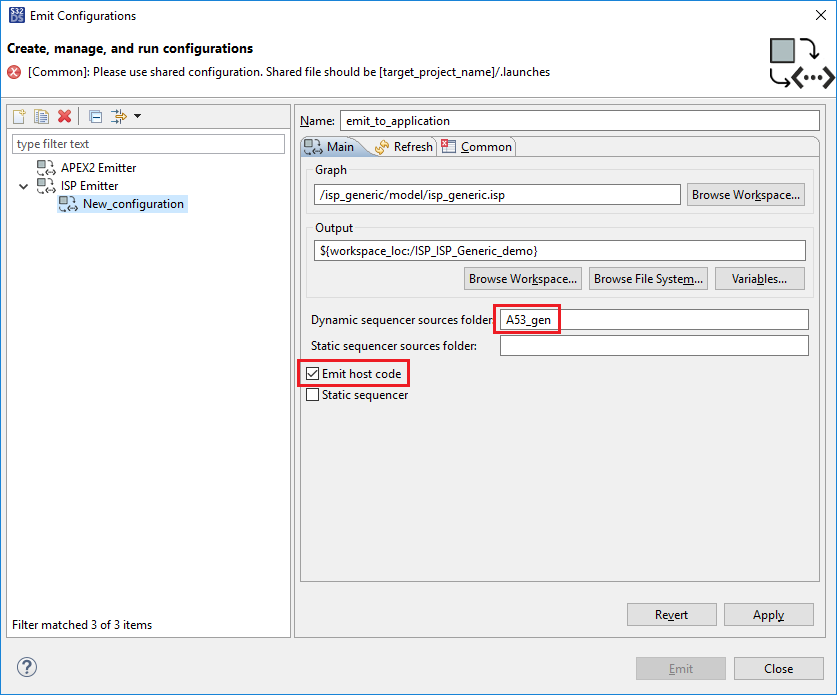
Task: Click Browse File System button
Action: (648, 279)
